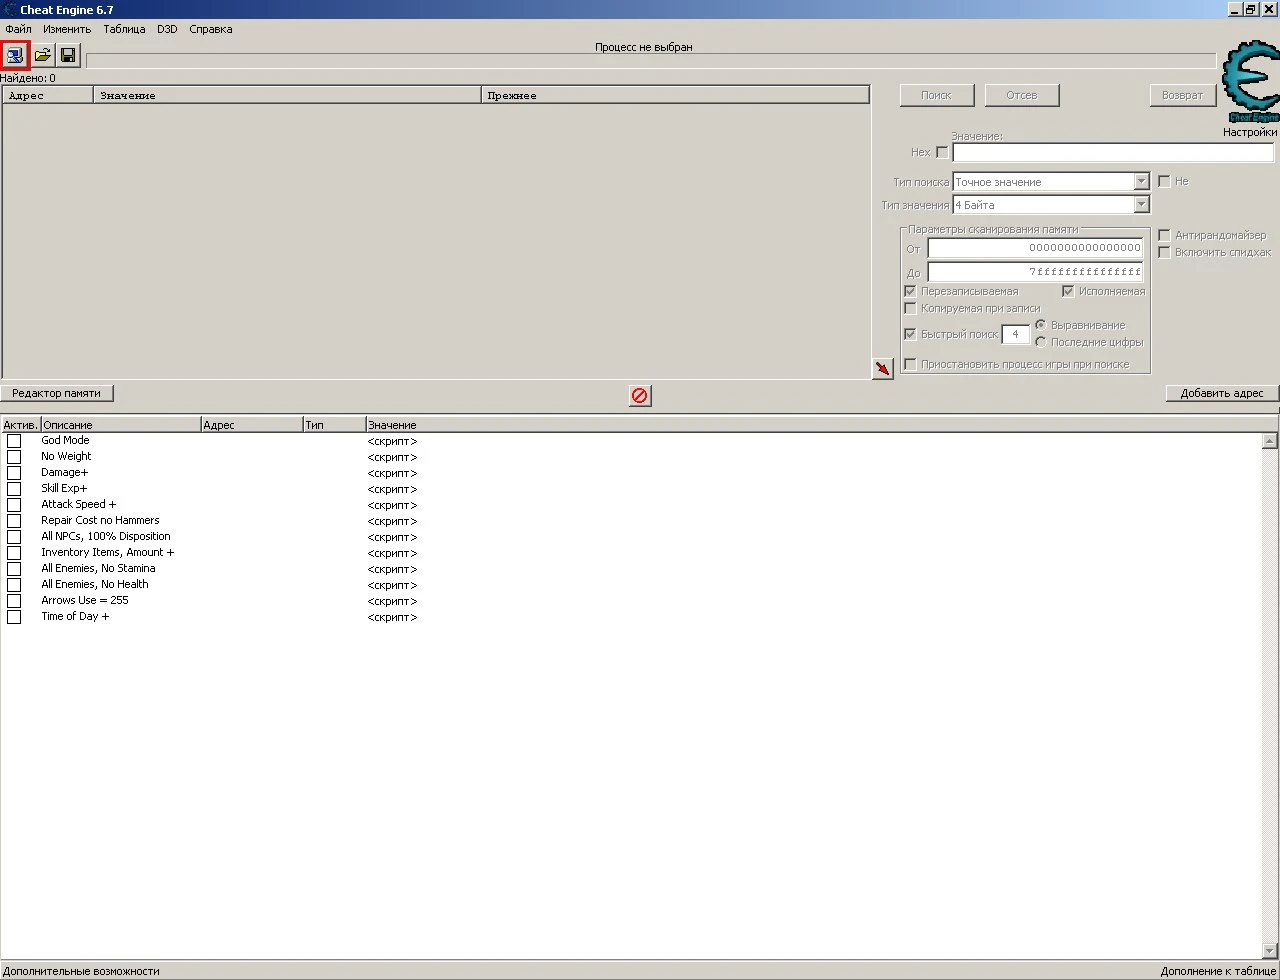Viewport: 1280px width, 980px height.
Task: Click the fast scan alignment value field
Action: tap(1015, 334)
